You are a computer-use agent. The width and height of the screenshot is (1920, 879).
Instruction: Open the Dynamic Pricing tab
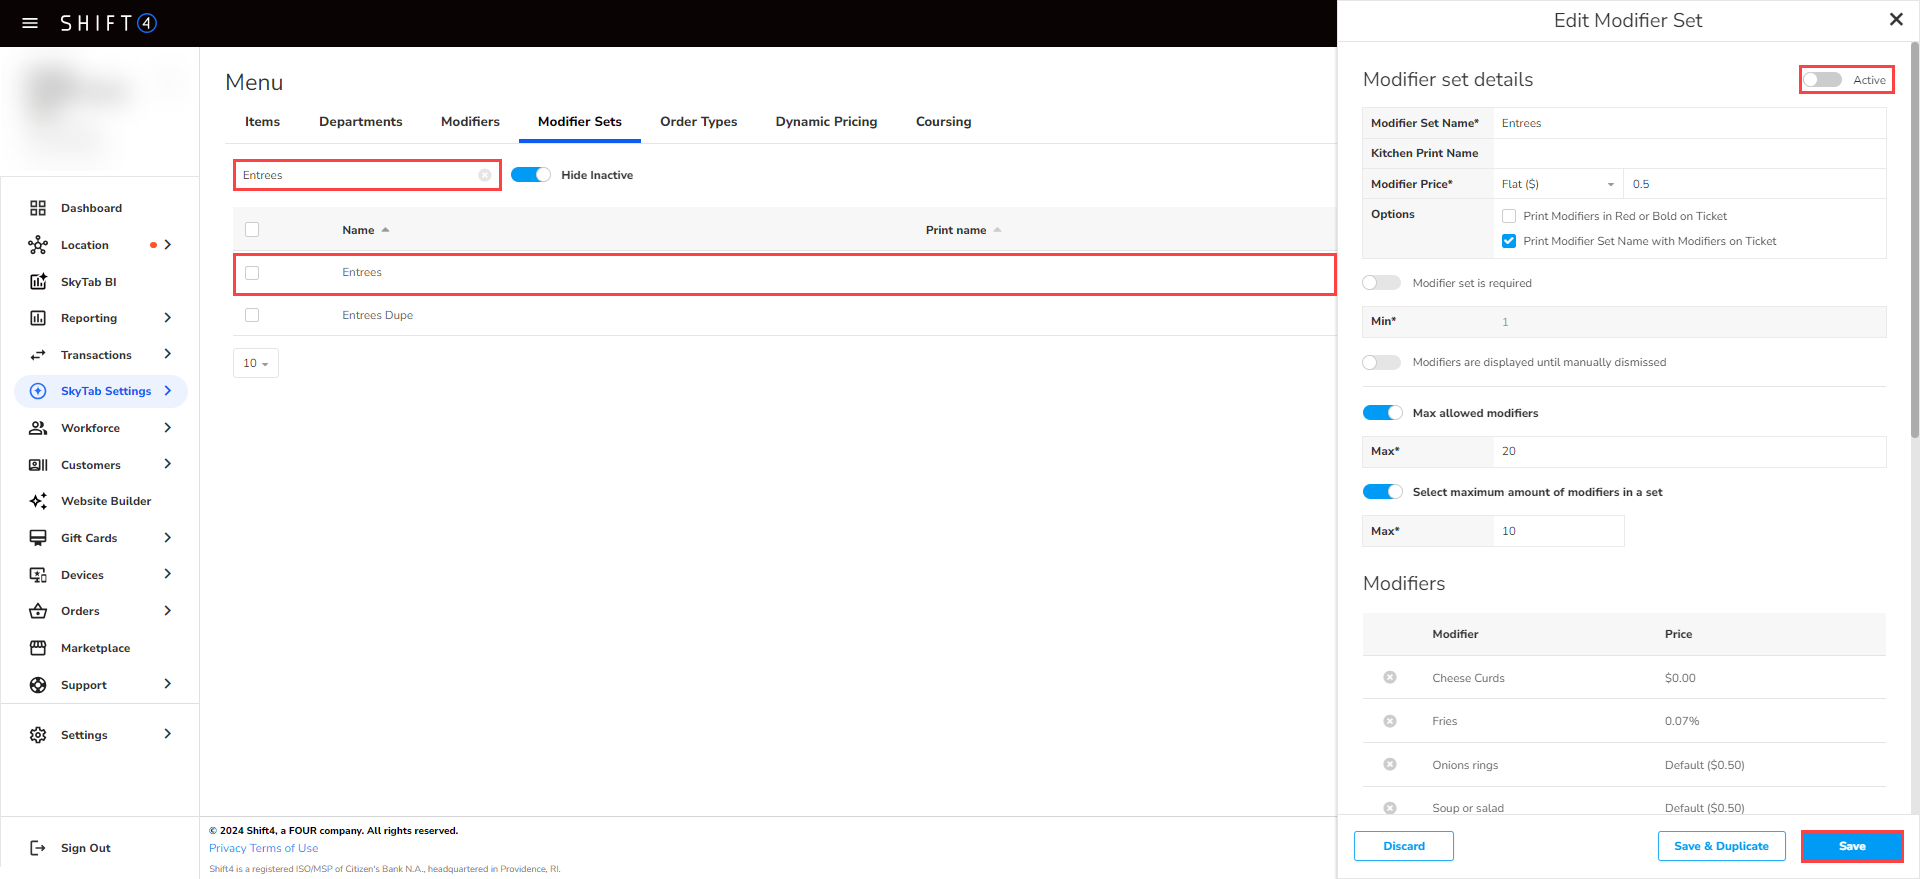[x=826, y=122]
